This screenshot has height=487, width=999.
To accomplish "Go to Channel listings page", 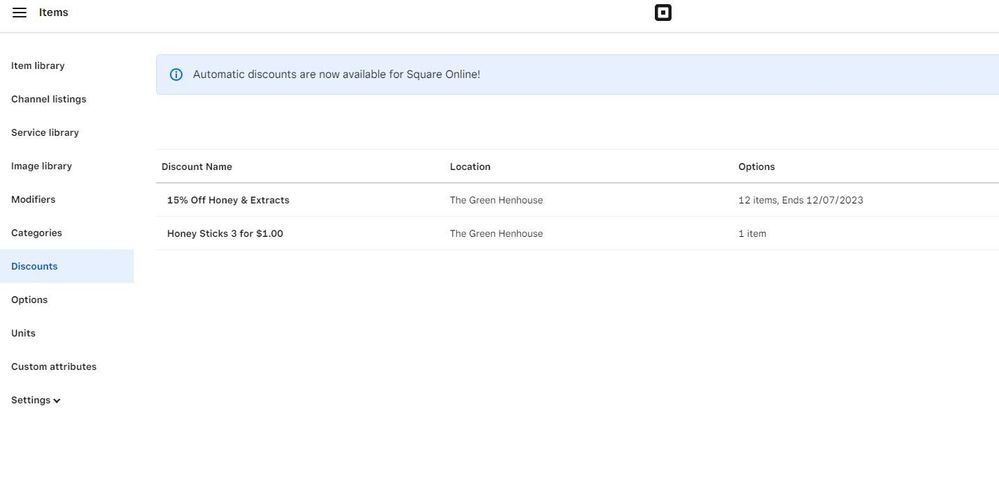I will 48,99.
